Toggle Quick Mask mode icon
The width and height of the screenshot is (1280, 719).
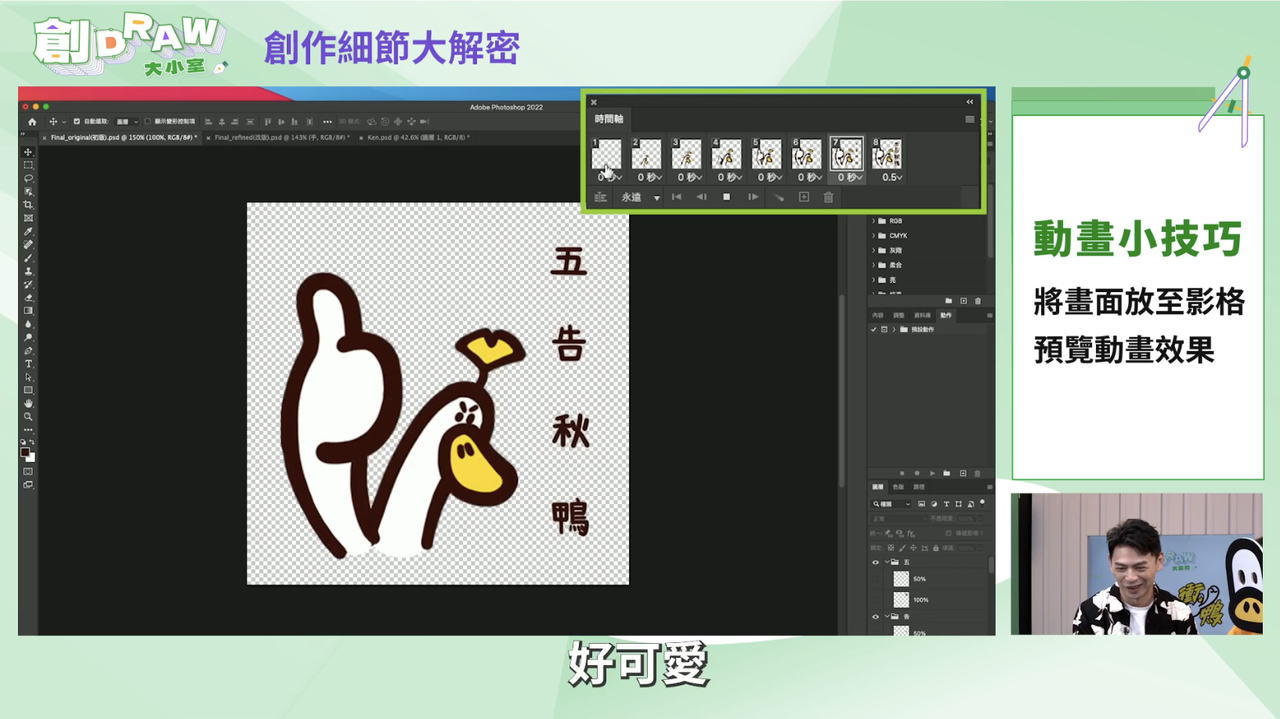(x=28, y=471)
